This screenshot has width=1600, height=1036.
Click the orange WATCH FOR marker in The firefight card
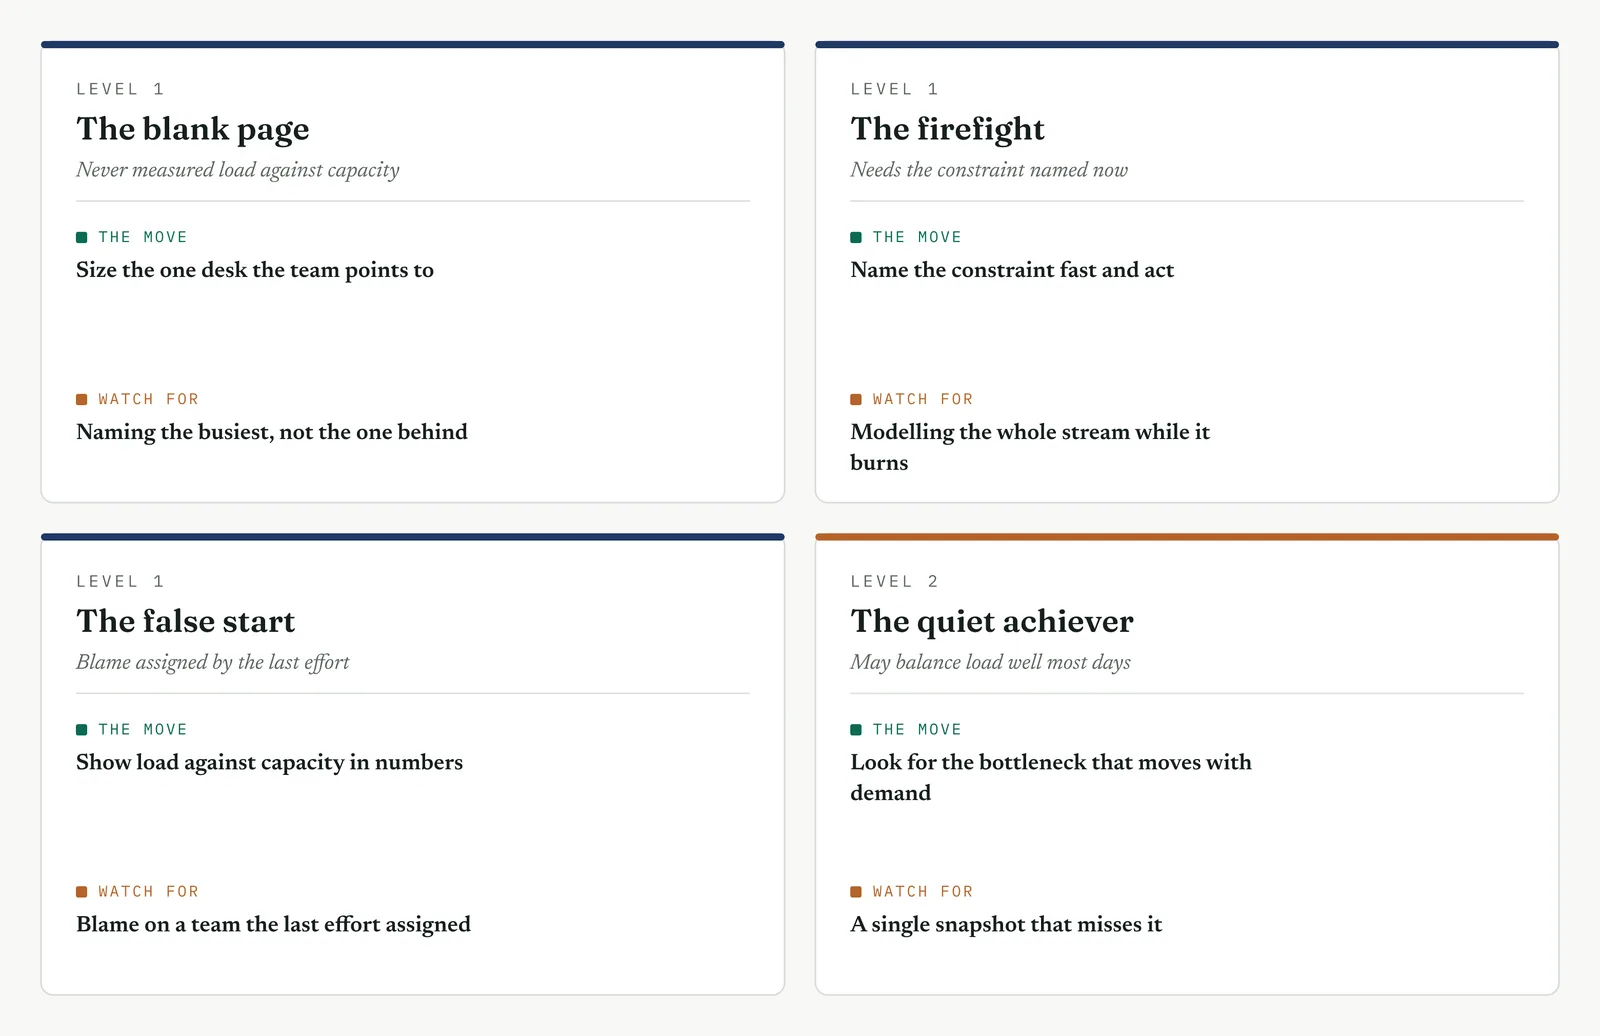click(x=856, y=399)
